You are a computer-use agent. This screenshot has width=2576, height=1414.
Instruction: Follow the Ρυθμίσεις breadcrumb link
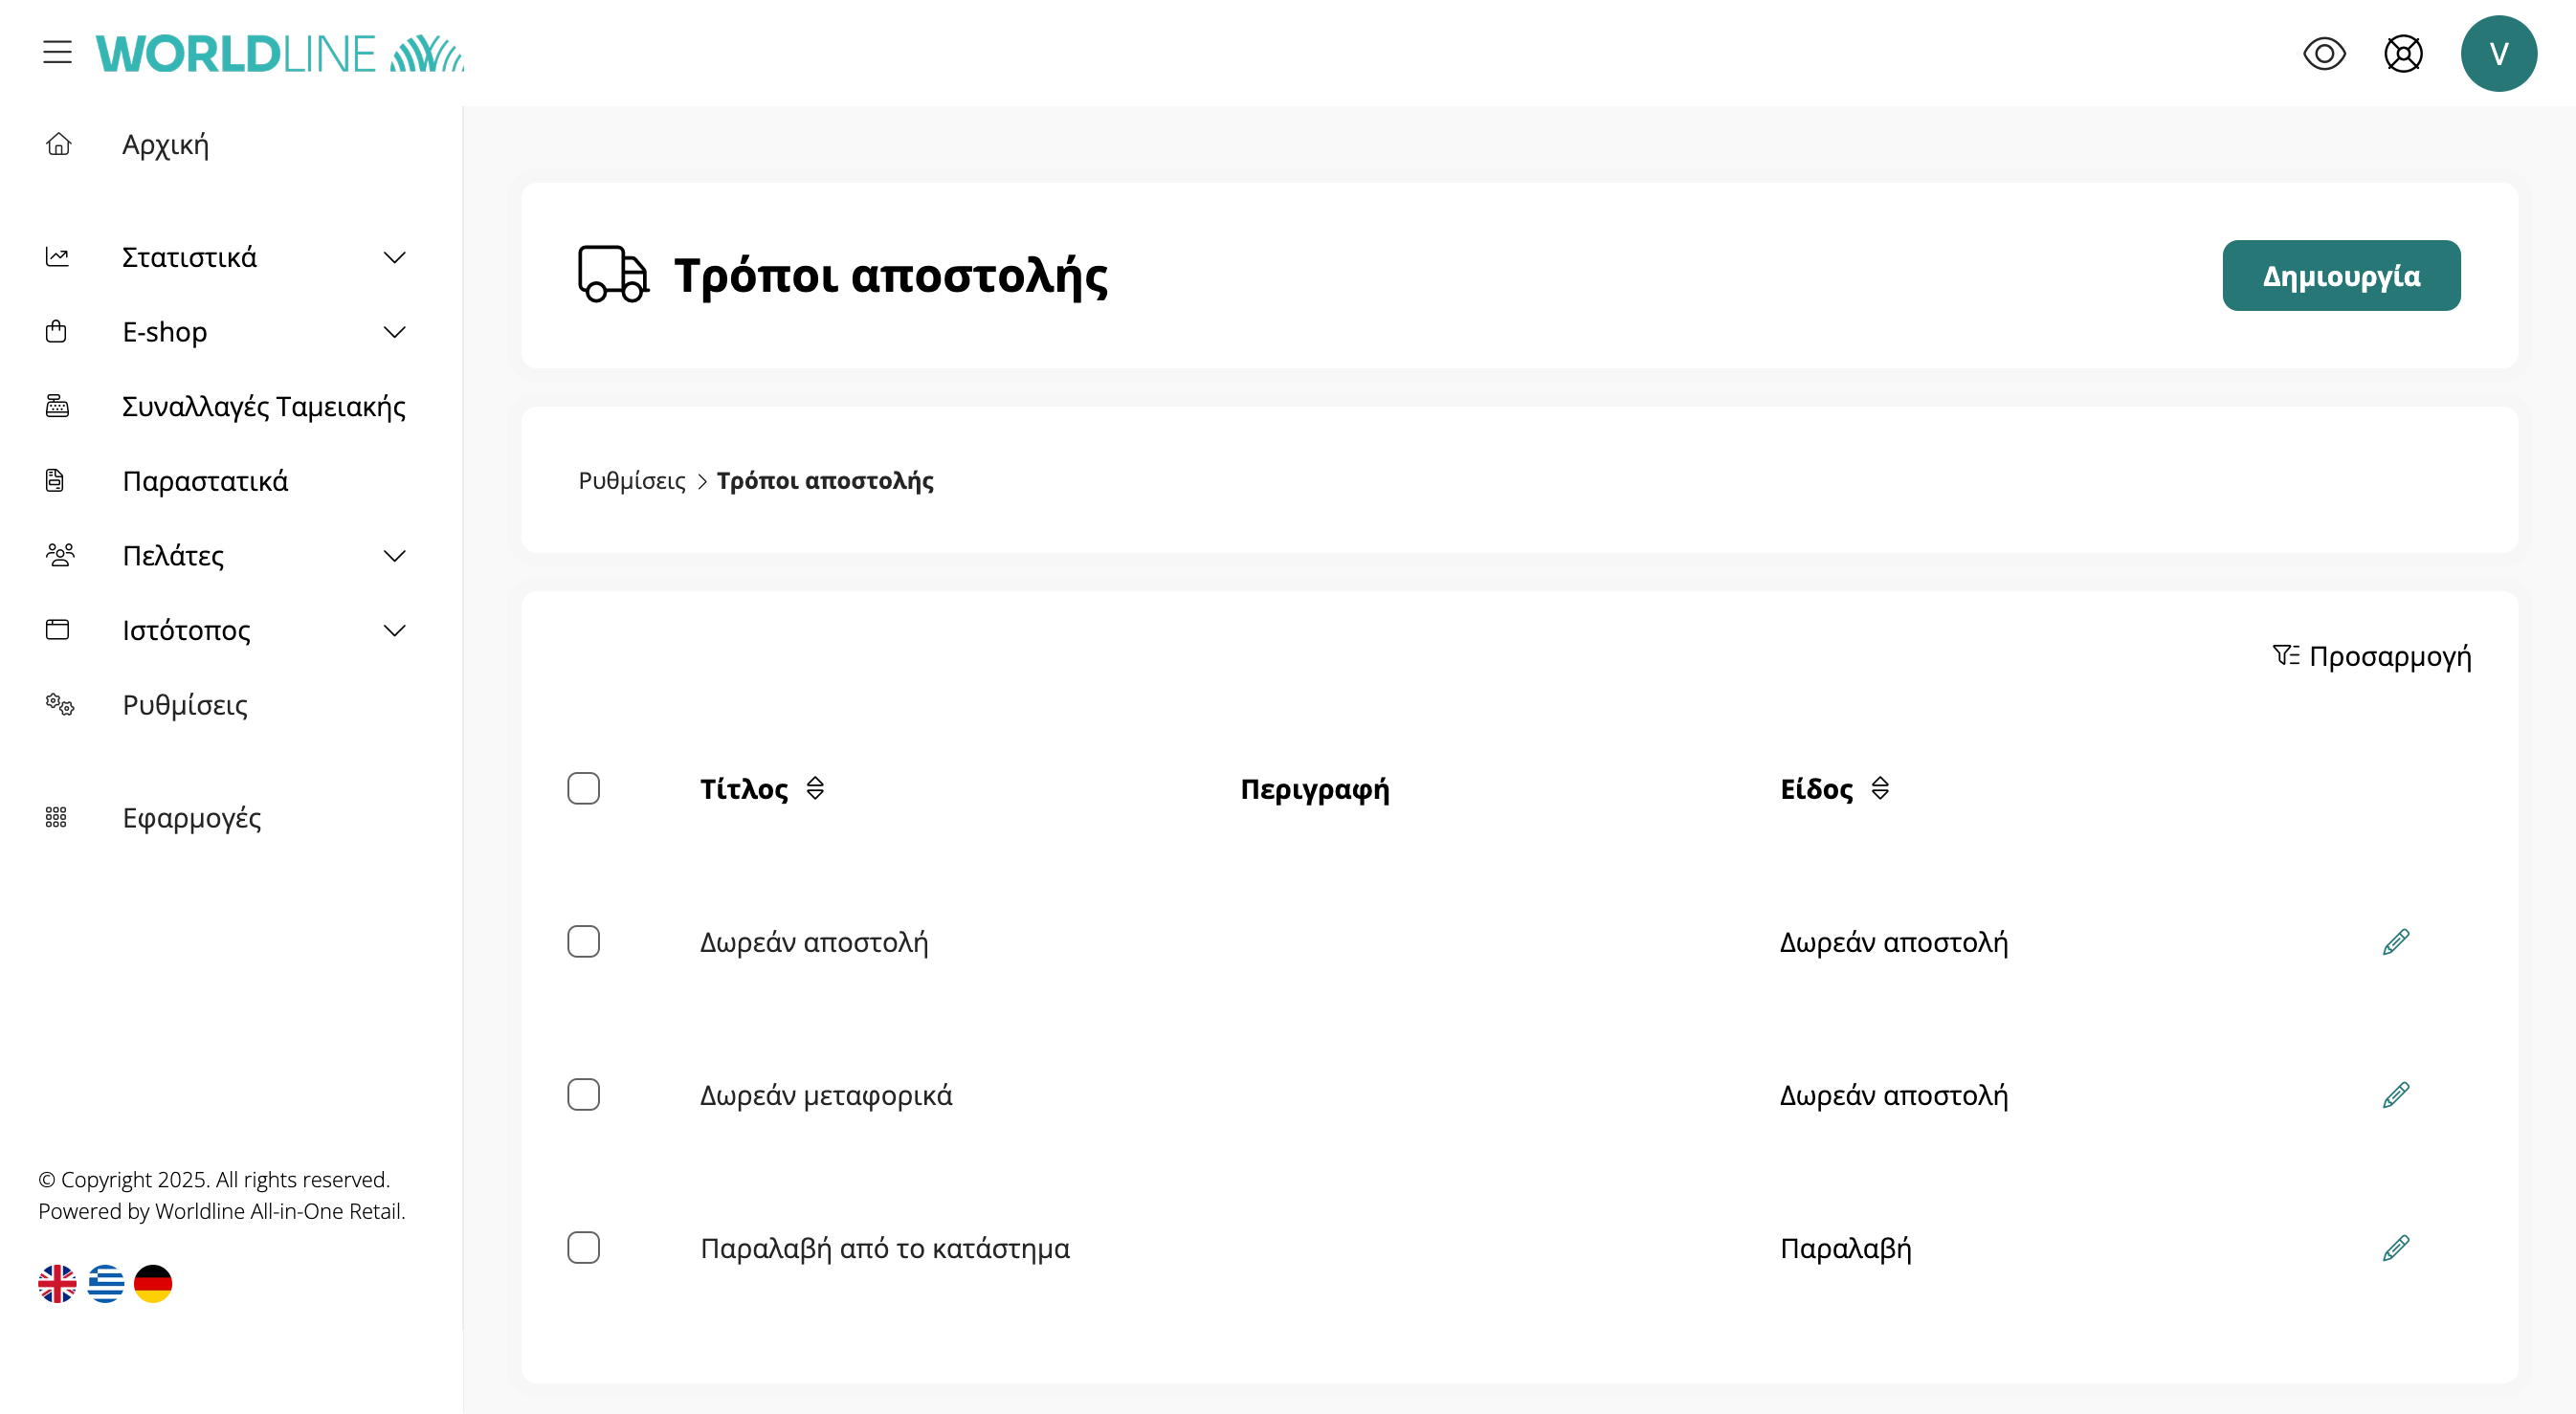632,481
